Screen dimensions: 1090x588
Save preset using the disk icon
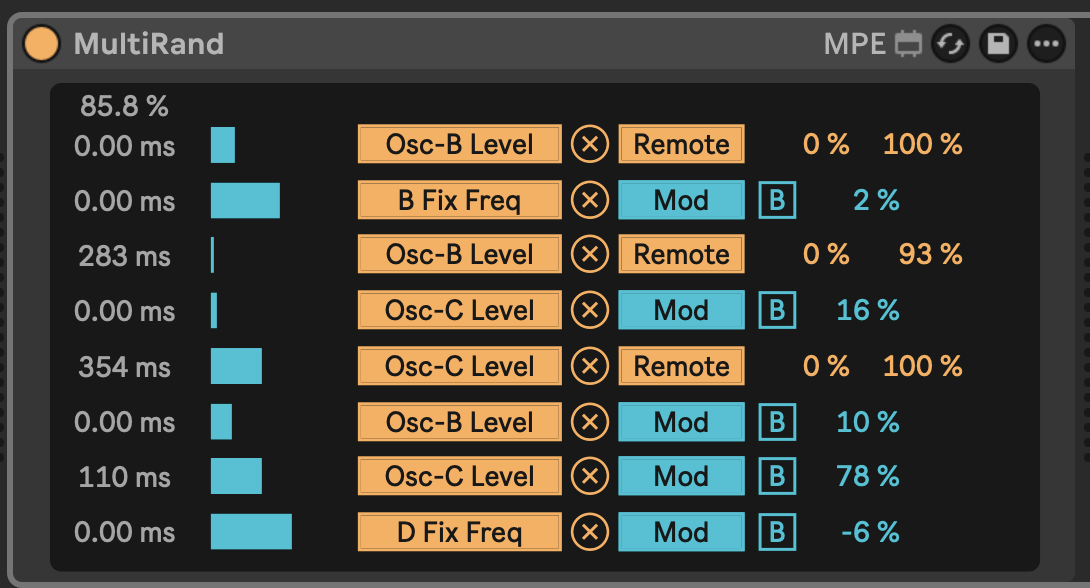(x=998, y=44)
